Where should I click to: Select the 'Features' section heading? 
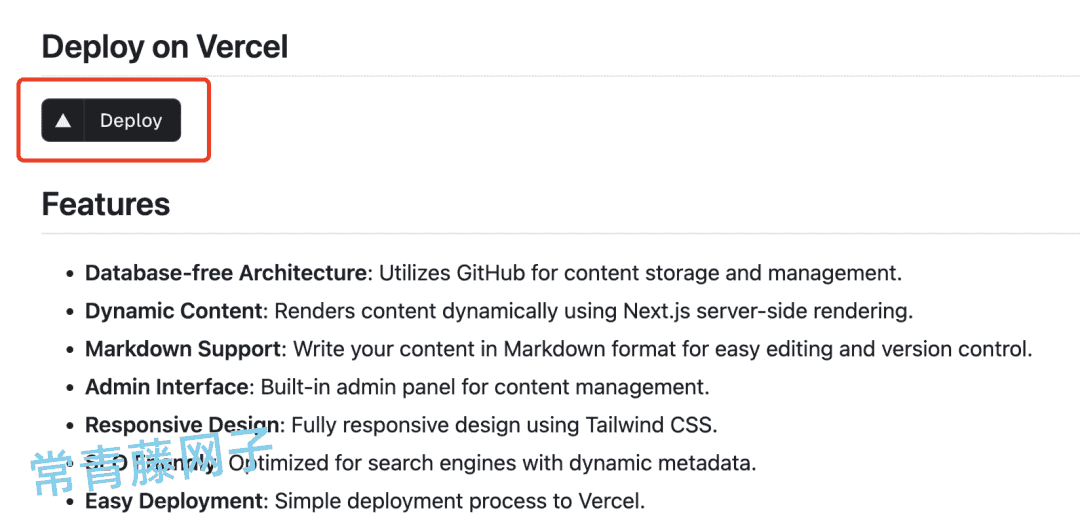tap(106, 205)
